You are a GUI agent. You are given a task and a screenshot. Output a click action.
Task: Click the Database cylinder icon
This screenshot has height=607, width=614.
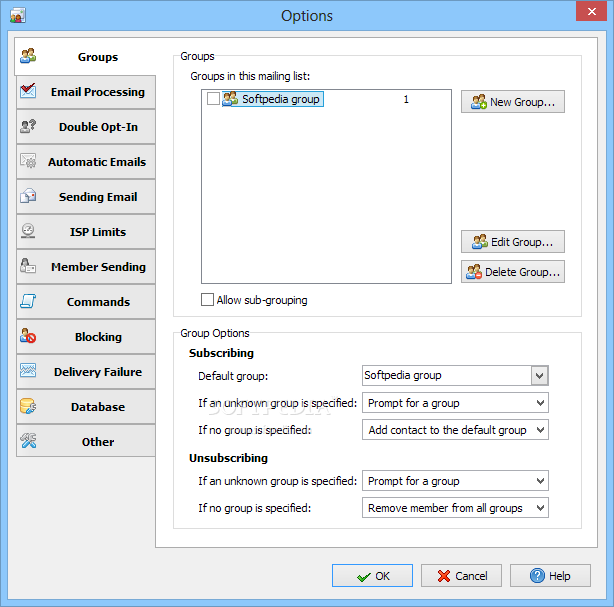tap(28, 406)
